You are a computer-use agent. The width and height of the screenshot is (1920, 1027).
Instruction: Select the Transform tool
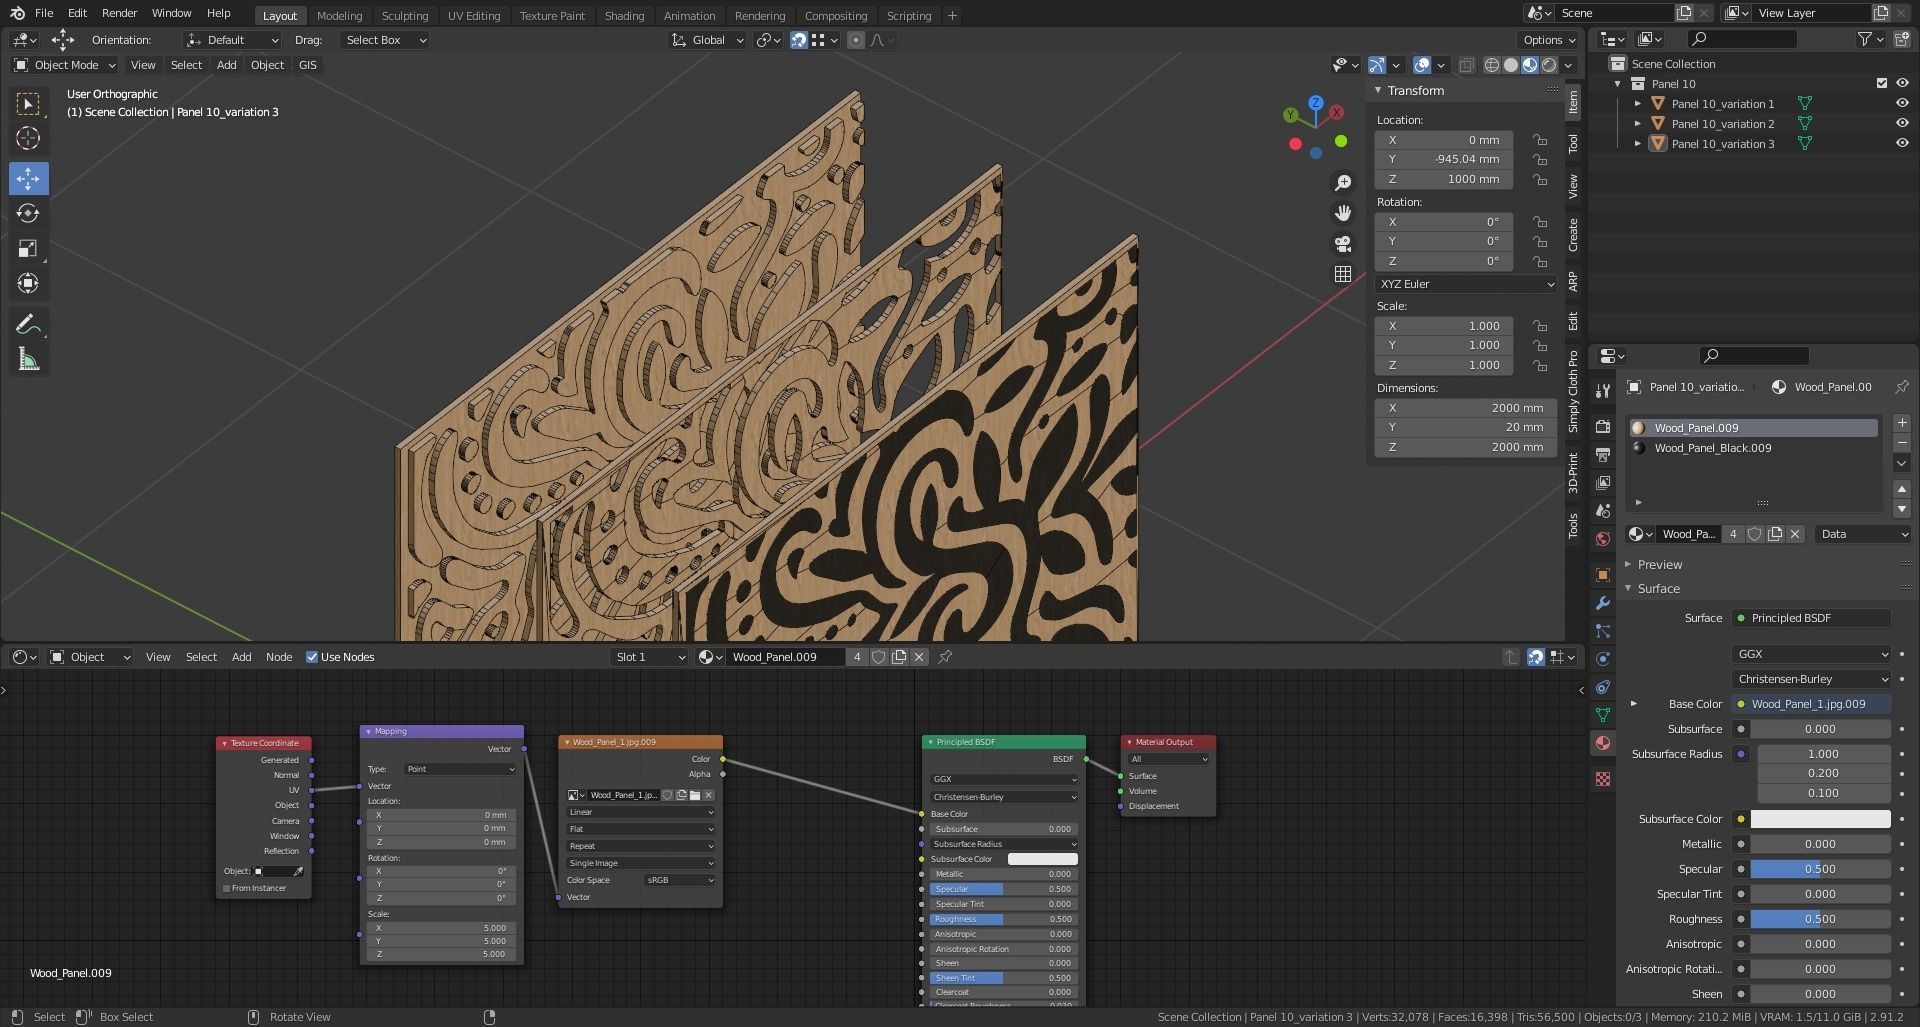coord(28,284)
